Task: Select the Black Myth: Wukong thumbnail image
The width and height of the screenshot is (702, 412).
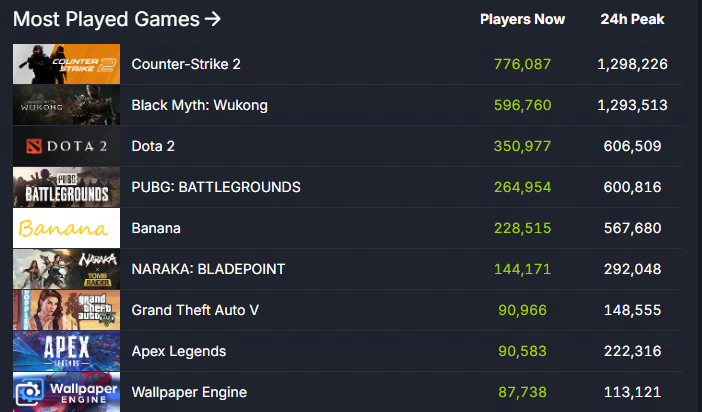Action: 66,105
